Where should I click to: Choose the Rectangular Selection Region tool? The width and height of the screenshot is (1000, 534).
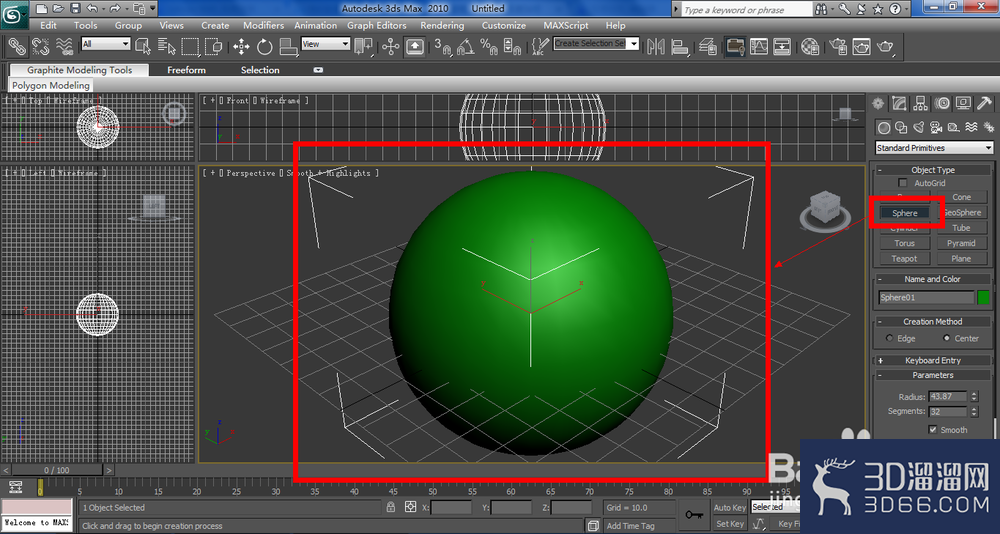click(190, 46)
